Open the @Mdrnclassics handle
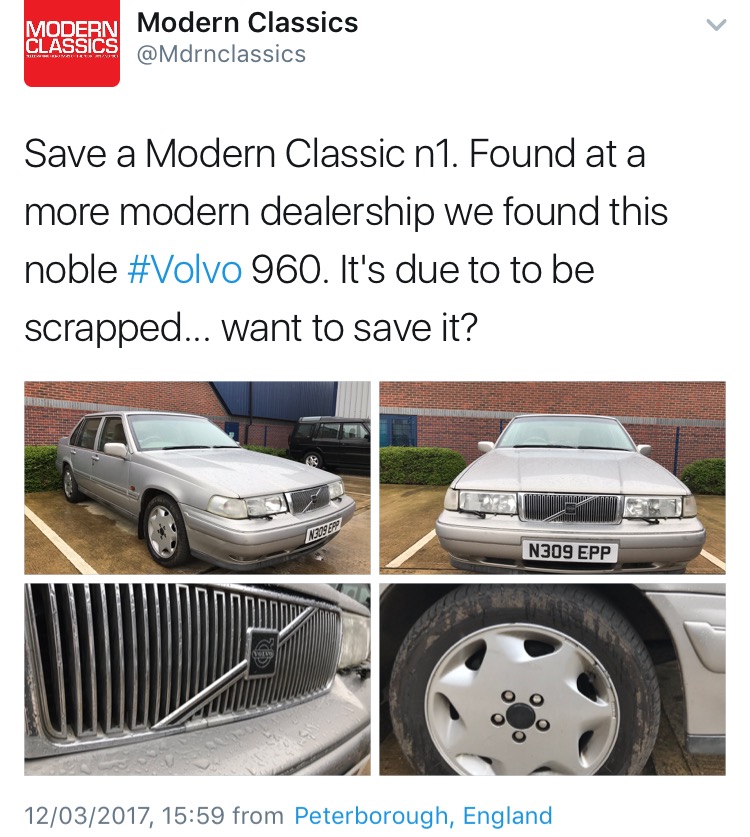 point(222,54)
